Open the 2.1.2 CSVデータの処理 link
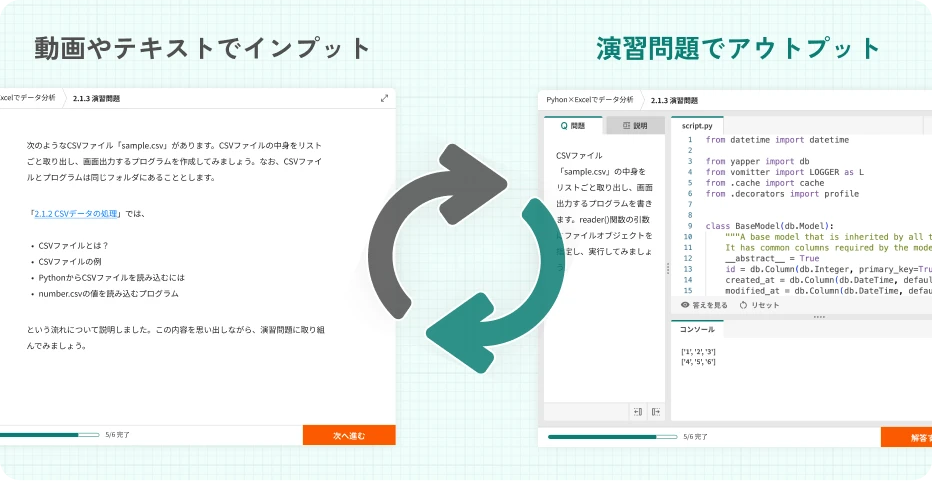 click(76, 213)
